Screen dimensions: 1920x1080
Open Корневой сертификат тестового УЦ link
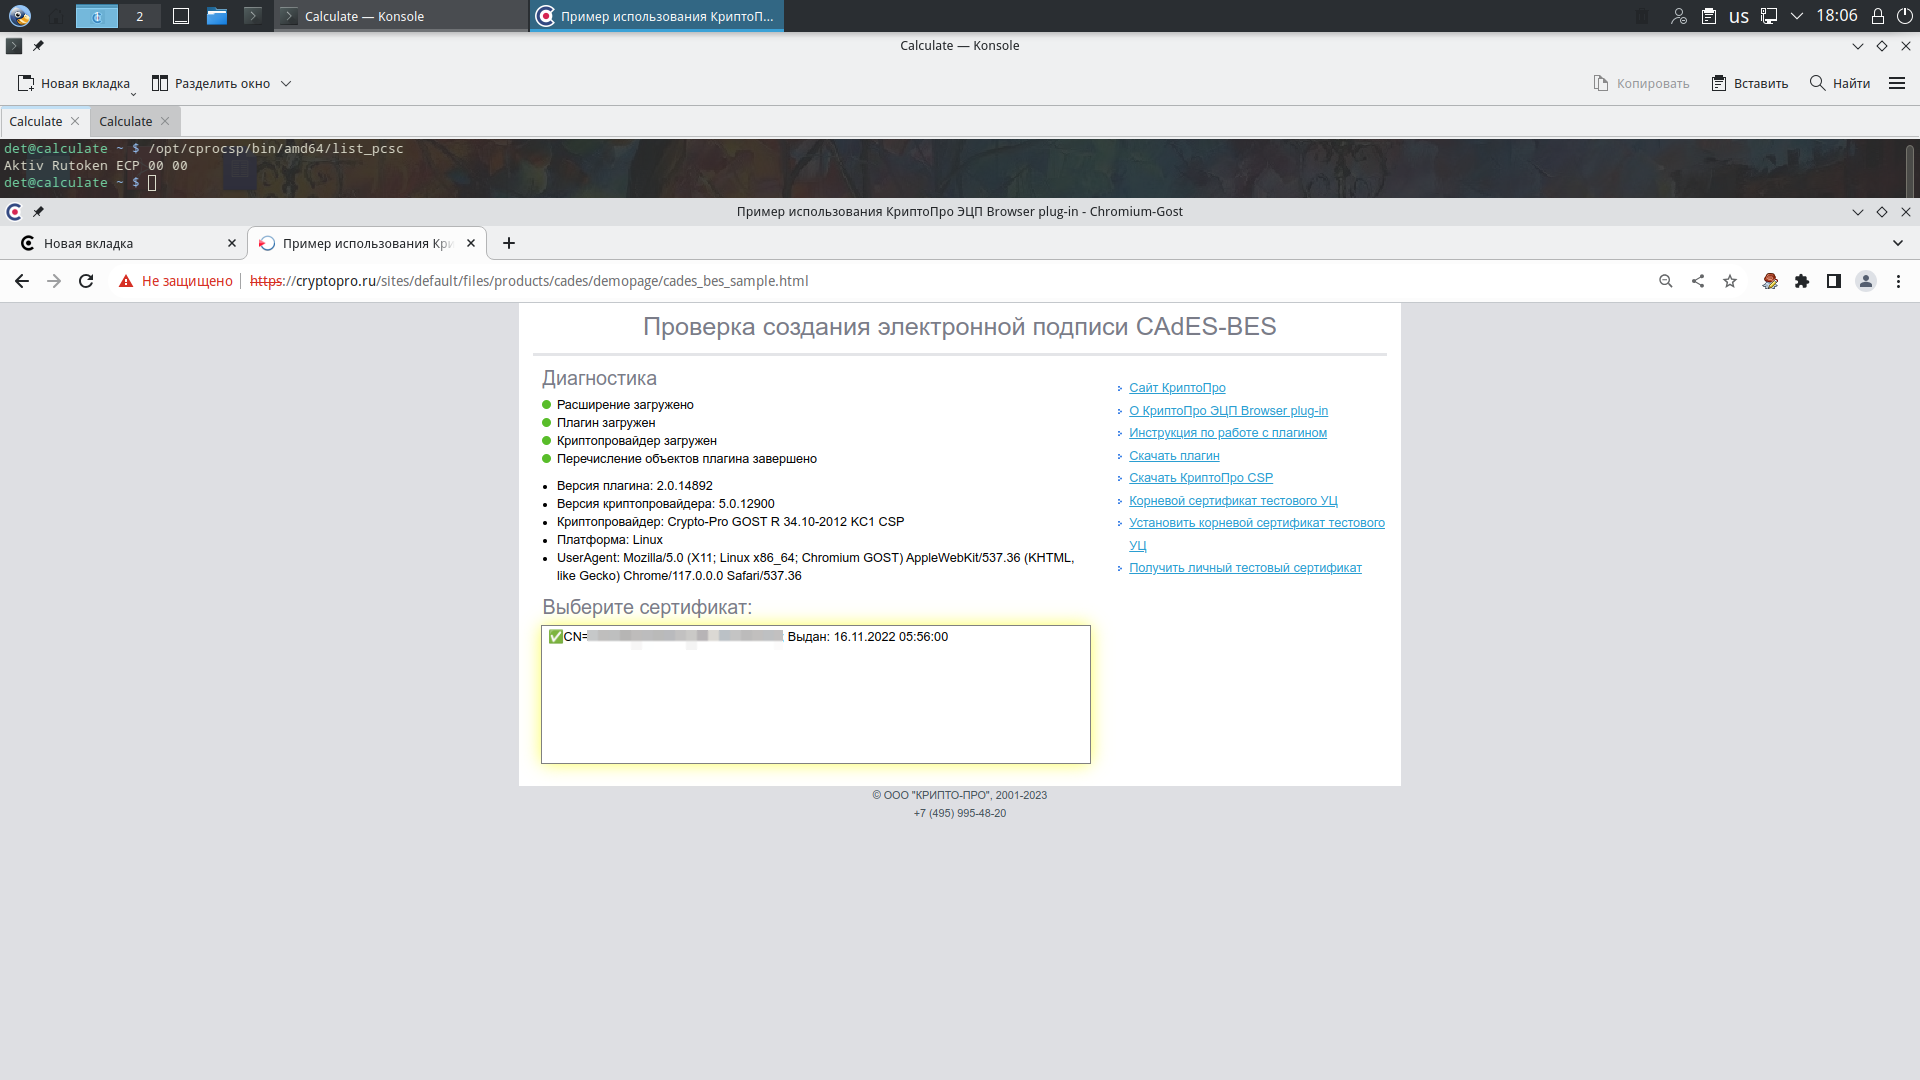(x=1233, y=501)
